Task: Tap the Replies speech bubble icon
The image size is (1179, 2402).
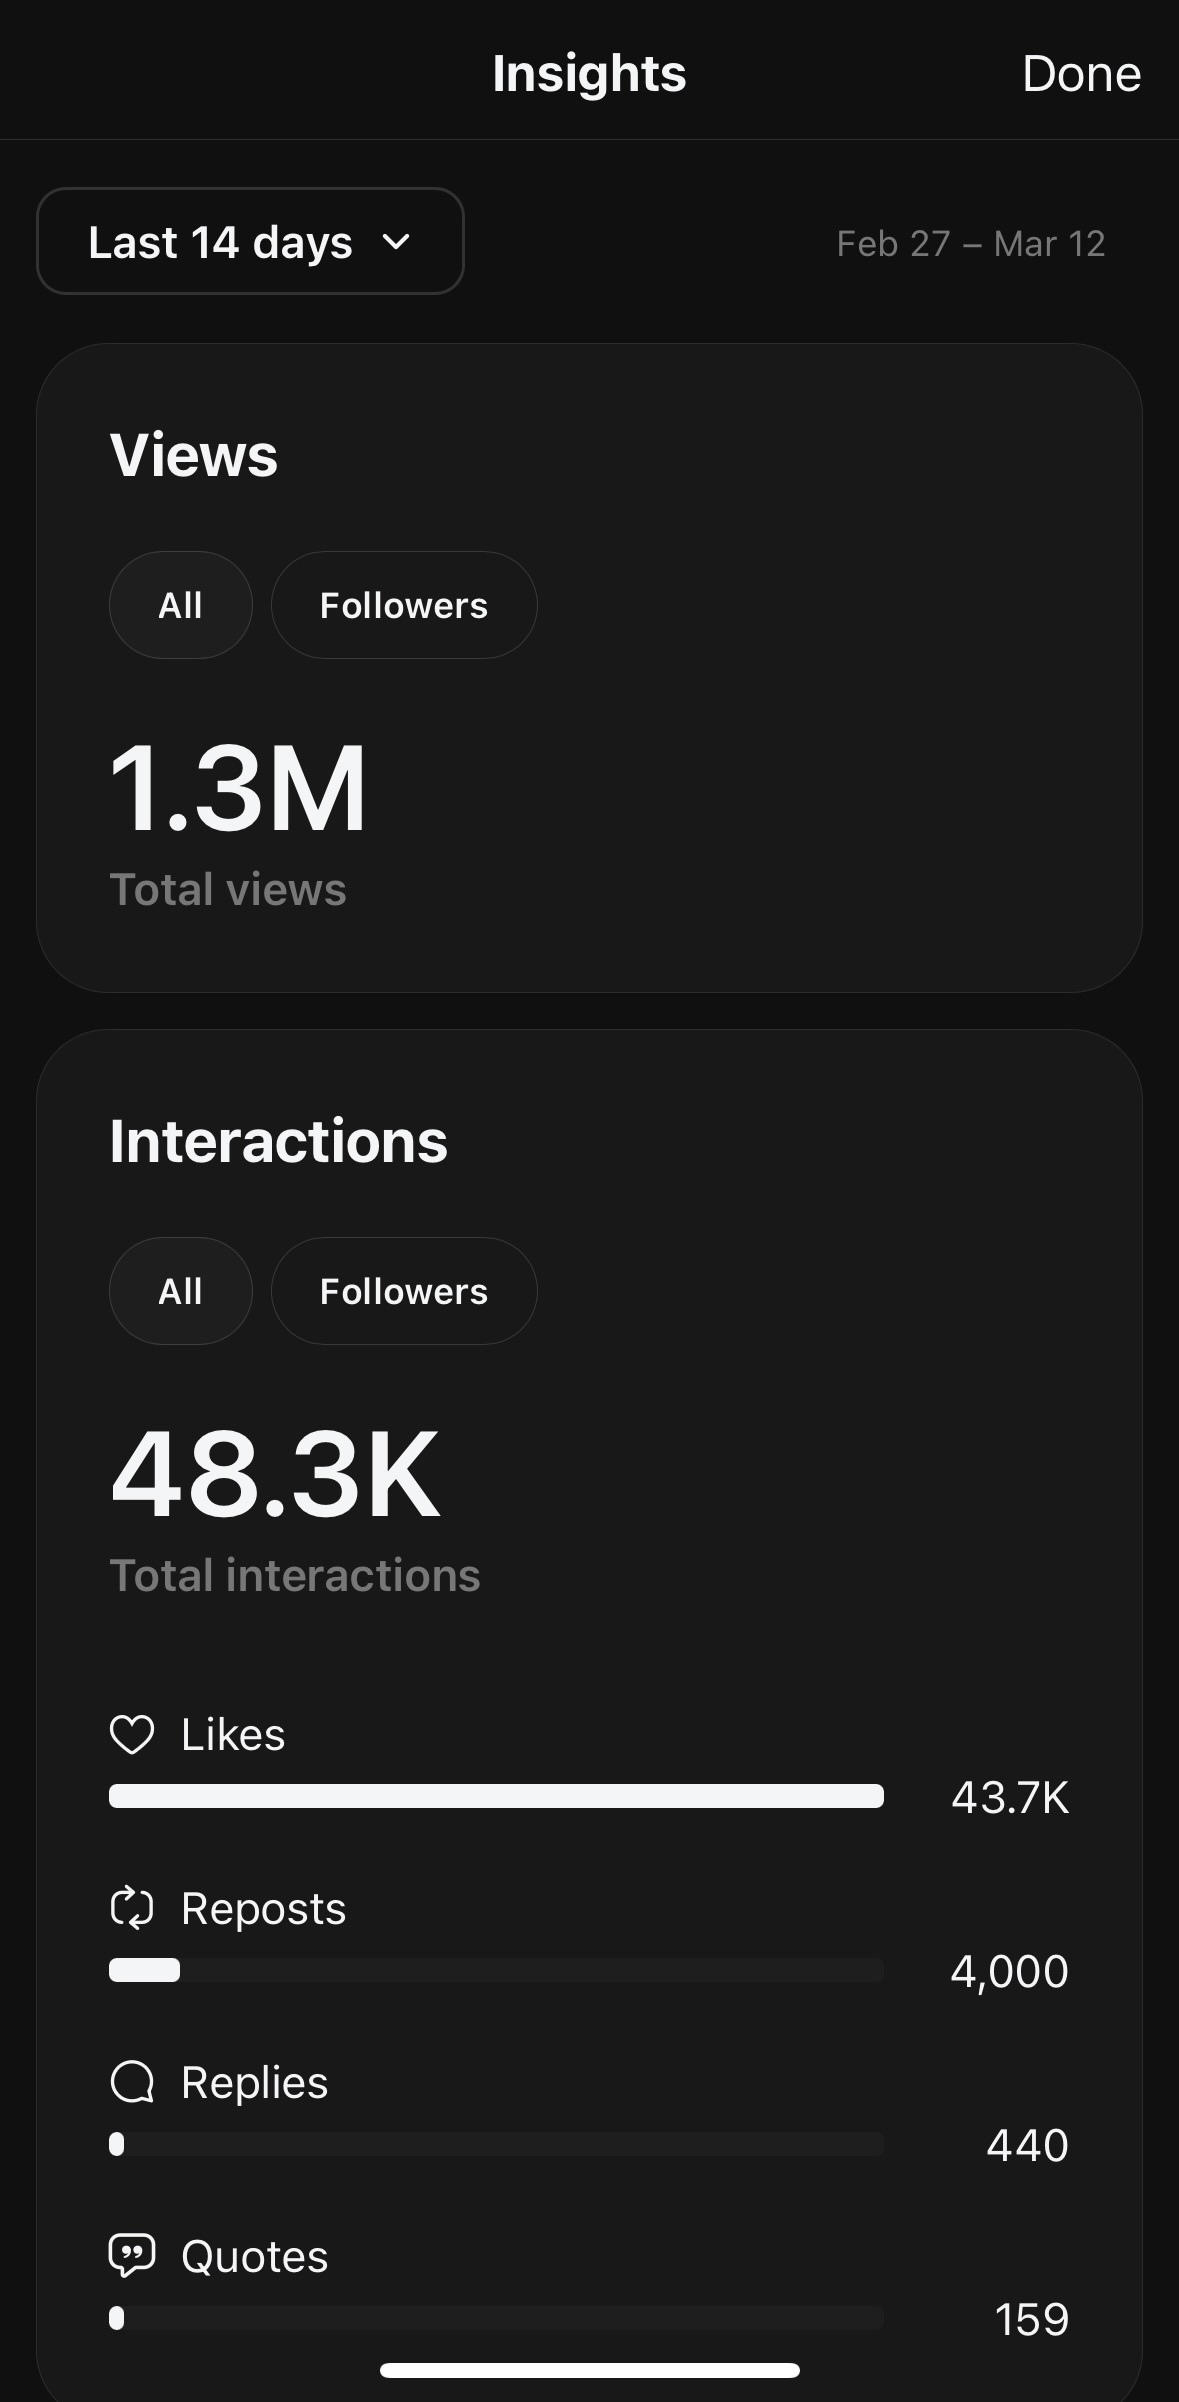Action: 132,2083
